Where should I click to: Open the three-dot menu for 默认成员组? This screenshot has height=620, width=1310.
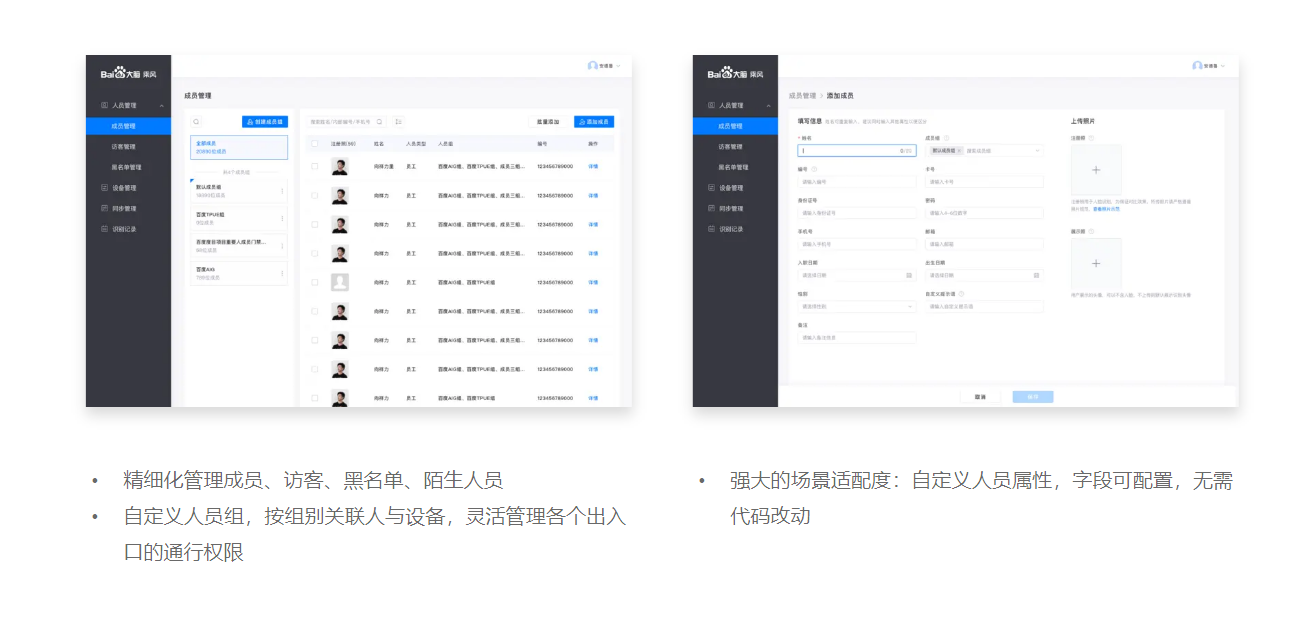(x=282, y=190)
